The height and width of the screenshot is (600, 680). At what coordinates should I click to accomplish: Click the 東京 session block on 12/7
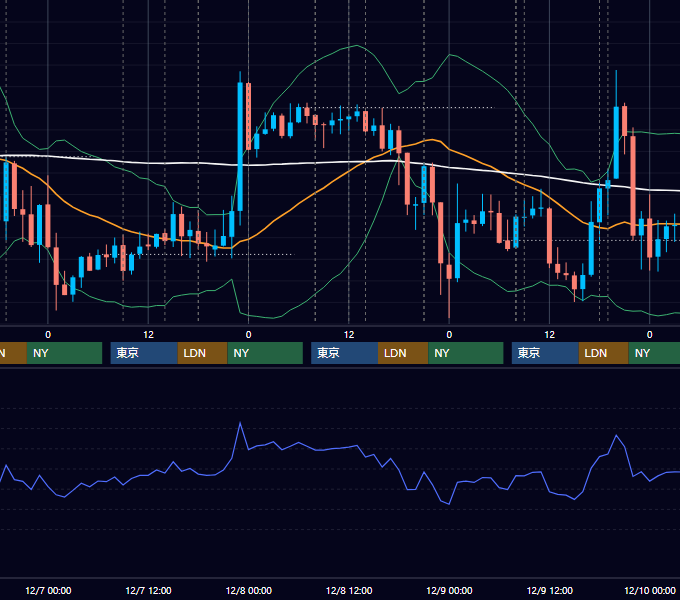(144, 353)
